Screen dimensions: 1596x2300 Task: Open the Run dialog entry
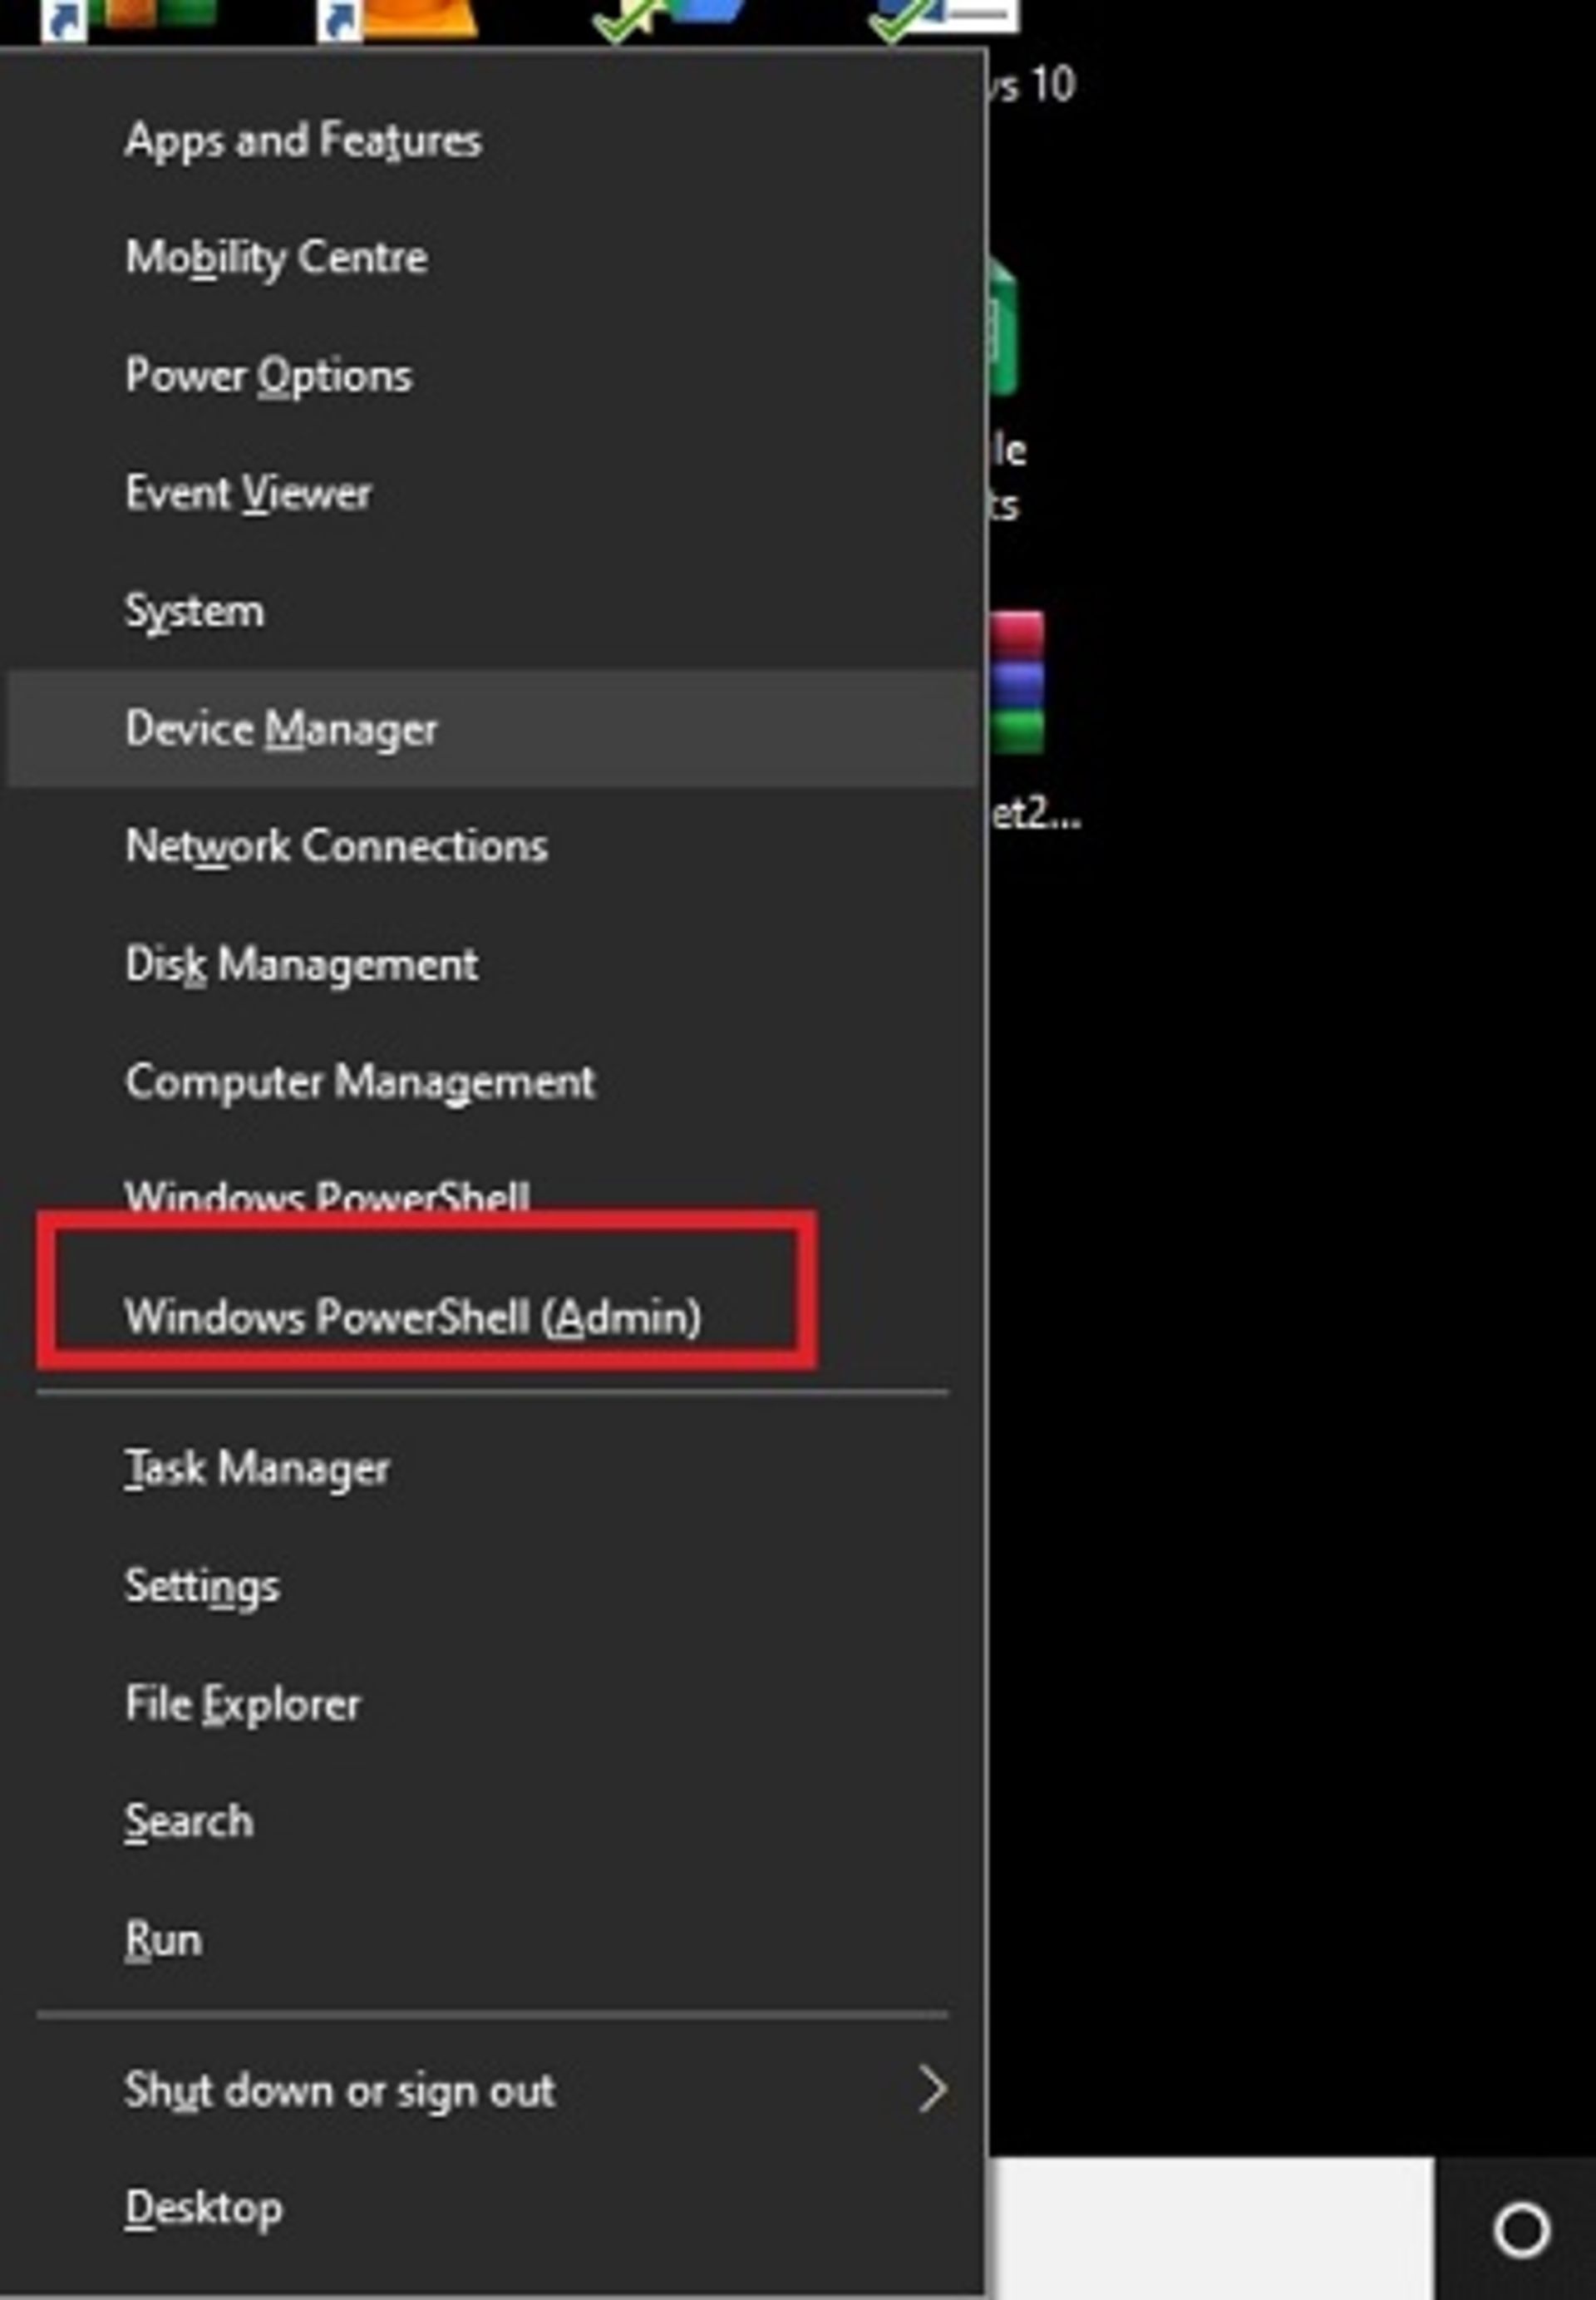pyautogui.click(x=492, y=1939)
